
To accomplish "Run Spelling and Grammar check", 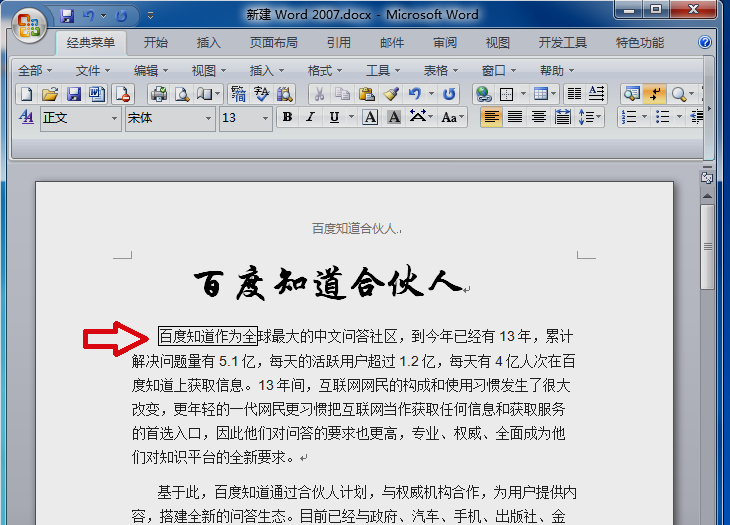I will pos(262,94).
